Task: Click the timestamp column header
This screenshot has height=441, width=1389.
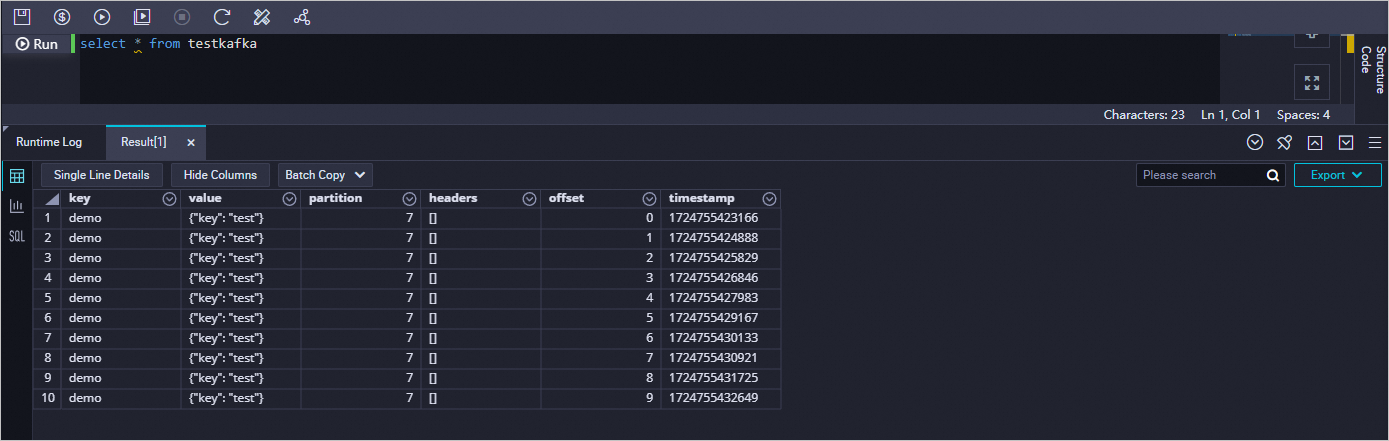Action: (x=721, y=198)
